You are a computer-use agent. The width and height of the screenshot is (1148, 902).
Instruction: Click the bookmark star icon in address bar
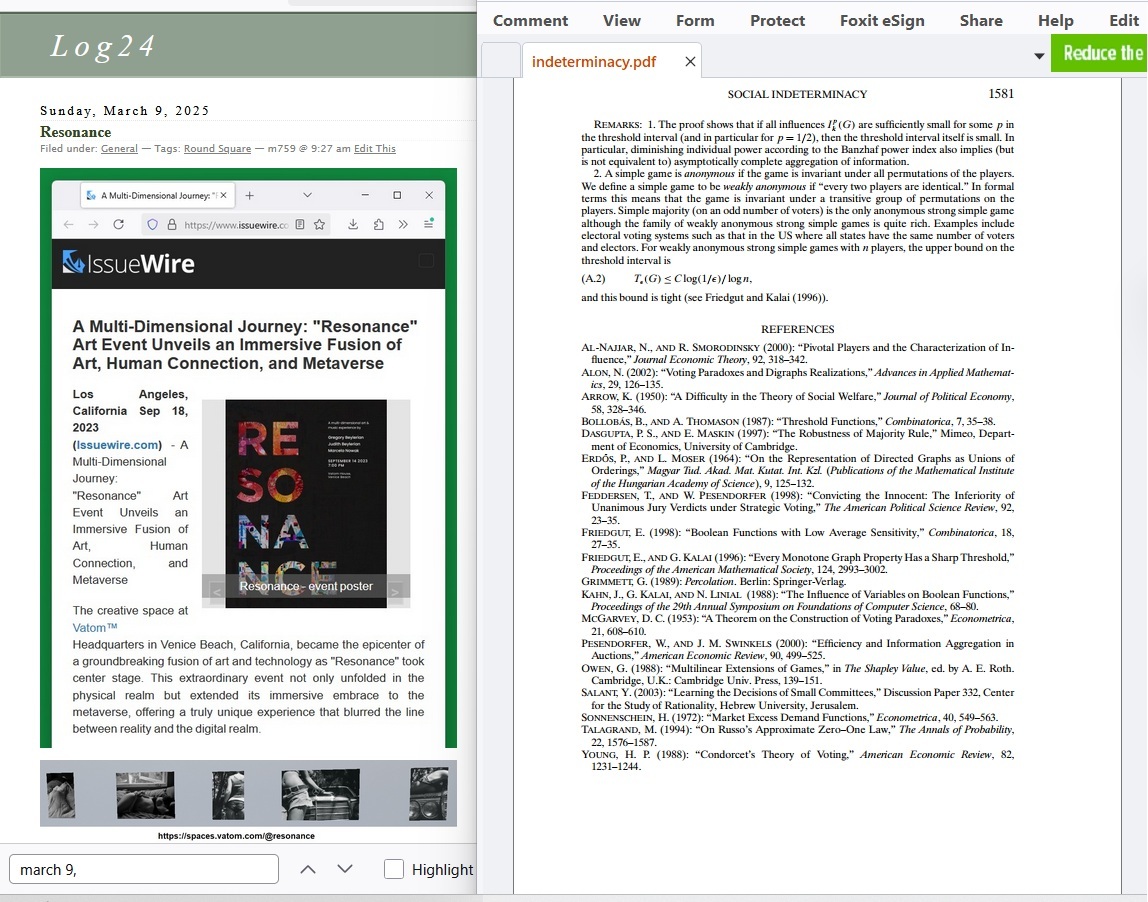pyautogui.click(x=320, y=225)
